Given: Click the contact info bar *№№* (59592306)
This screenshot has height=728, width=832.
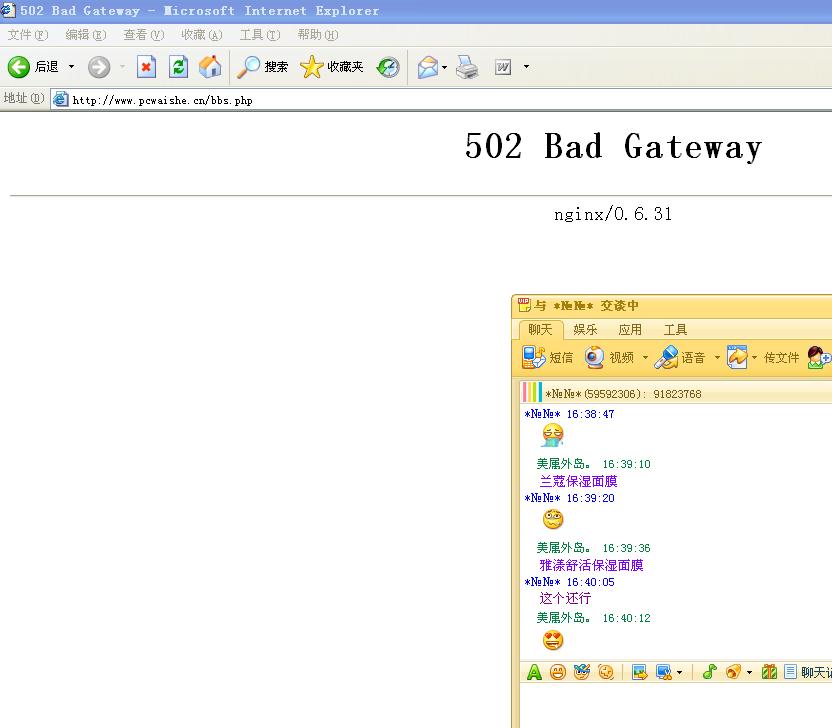Looking at the screenshot, I should pos(676,393).
